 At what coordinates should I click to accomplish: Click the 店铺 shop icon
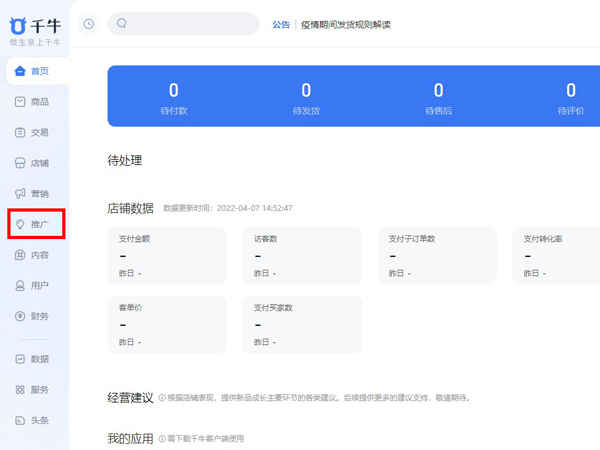point(20,163)
